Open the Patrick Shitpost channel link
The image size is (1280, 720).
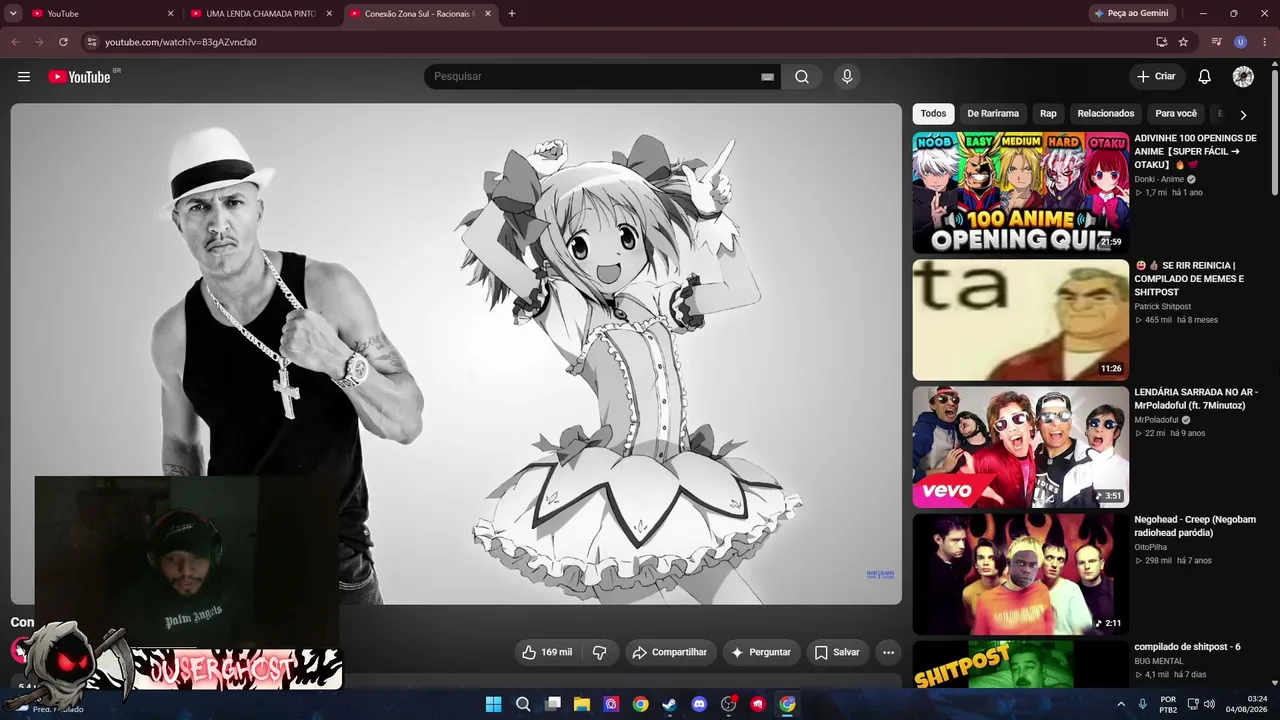point(1163,306)
